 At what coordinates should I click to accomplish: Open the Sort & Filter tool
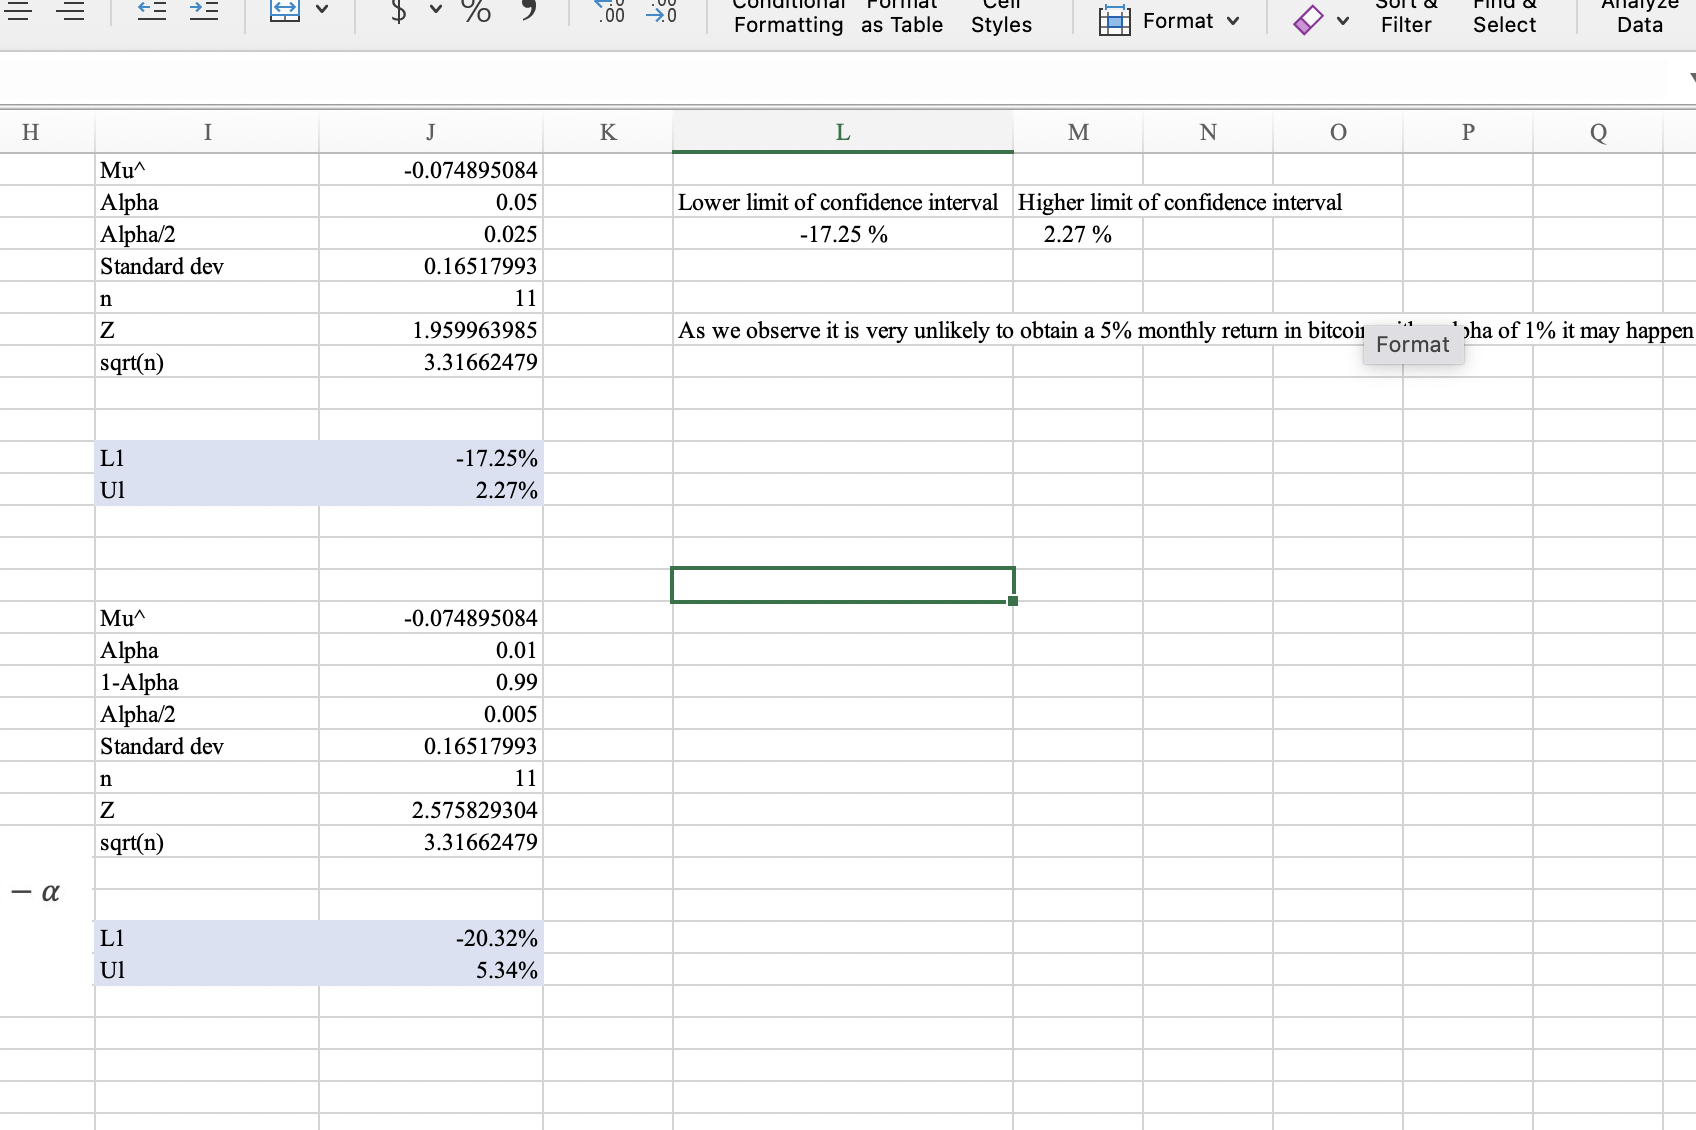[x=1405, y=18]
